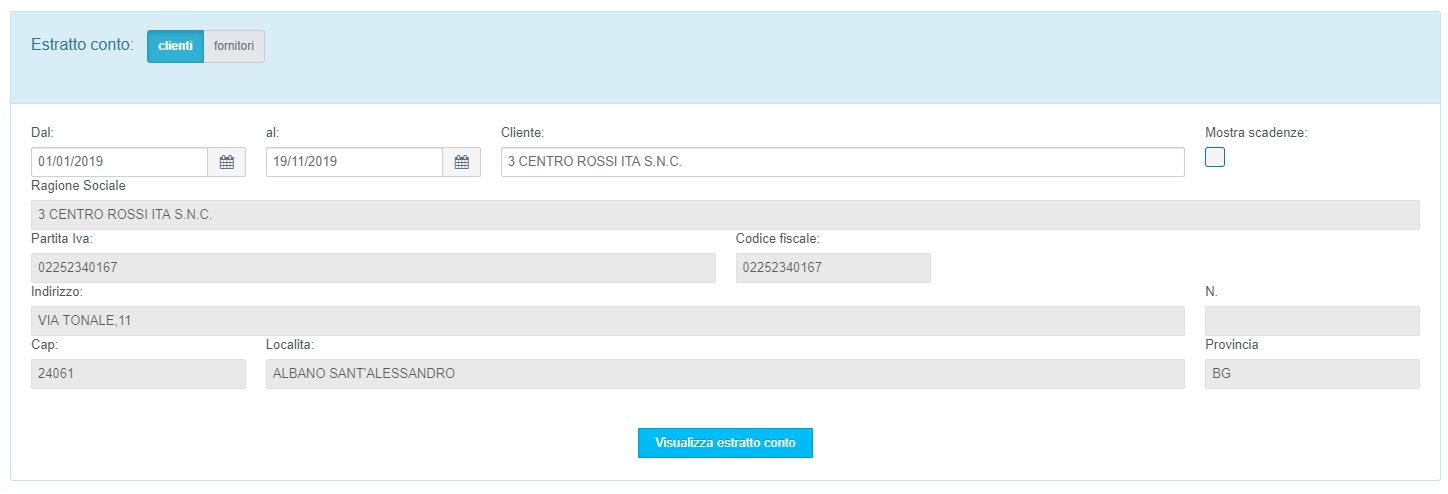Click into the Dal start date field

119,162
